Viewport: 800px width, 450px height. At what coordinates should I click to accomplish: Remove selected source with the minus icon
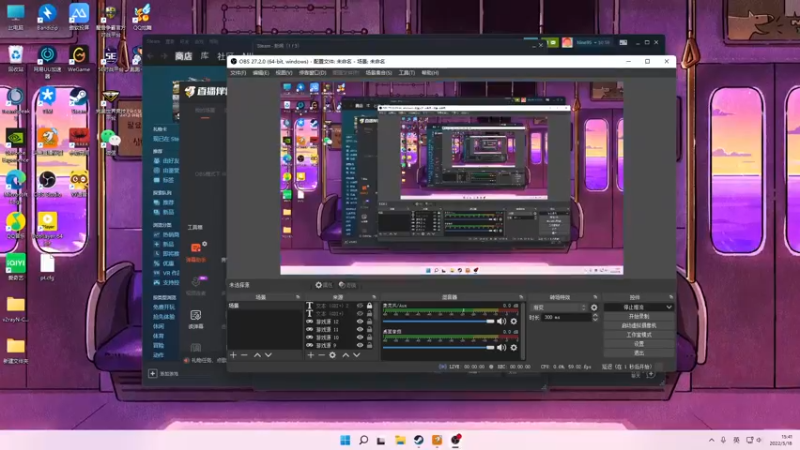321,355
